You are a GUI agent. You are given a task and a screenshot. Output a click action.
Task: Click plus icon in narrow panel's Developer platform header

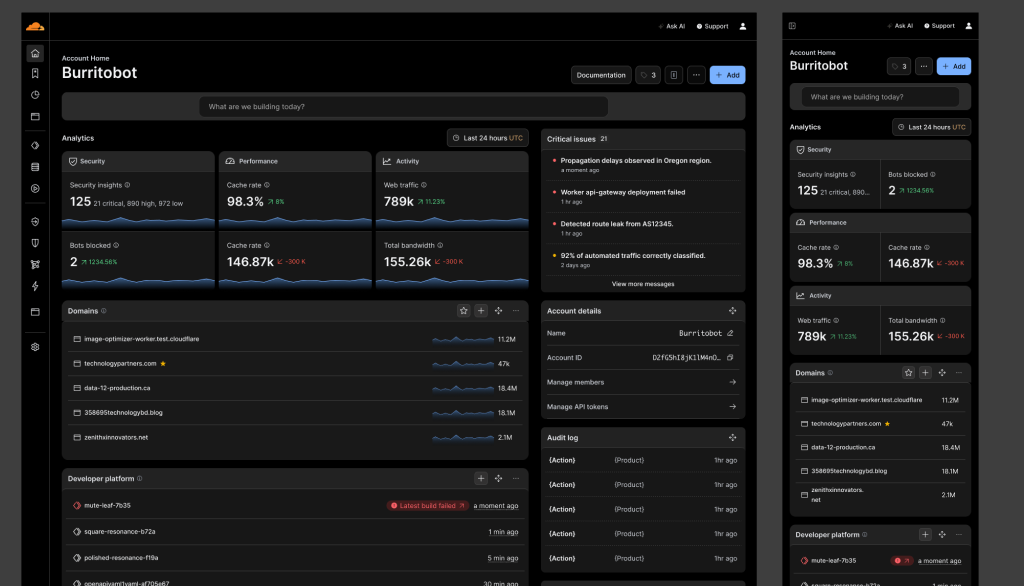tap(925, 534)
